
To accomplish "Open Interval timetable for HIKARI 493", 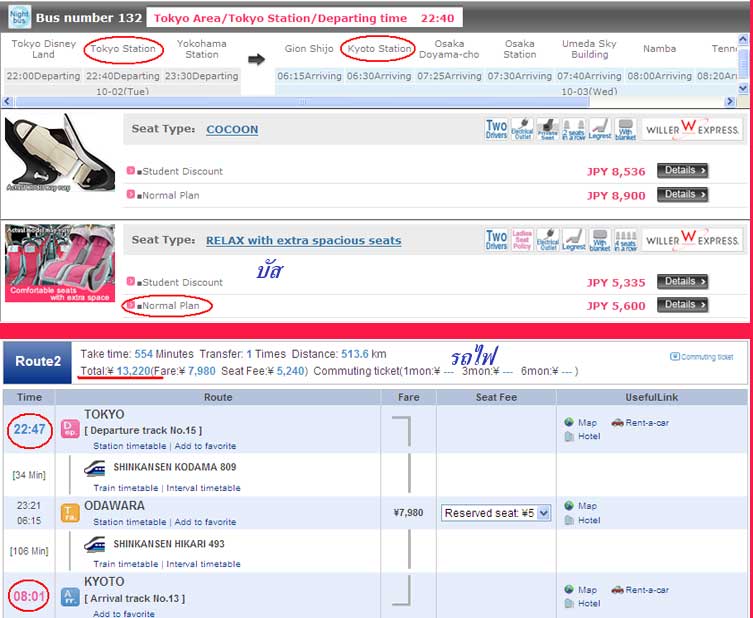I will click(204, 564).
